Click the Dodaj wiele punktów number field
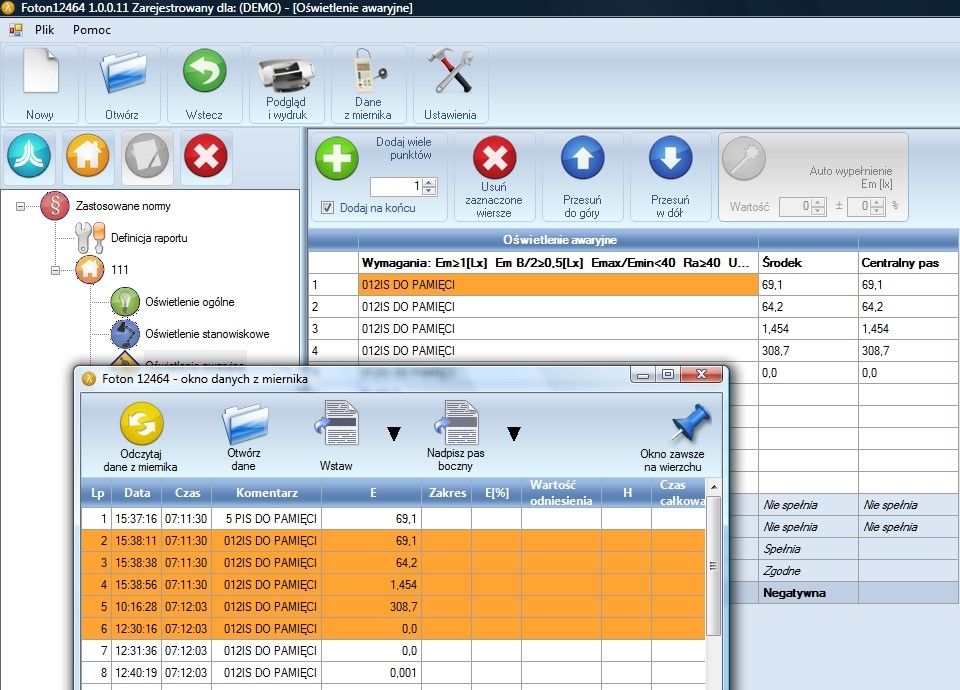 click(x=395, y=187)
